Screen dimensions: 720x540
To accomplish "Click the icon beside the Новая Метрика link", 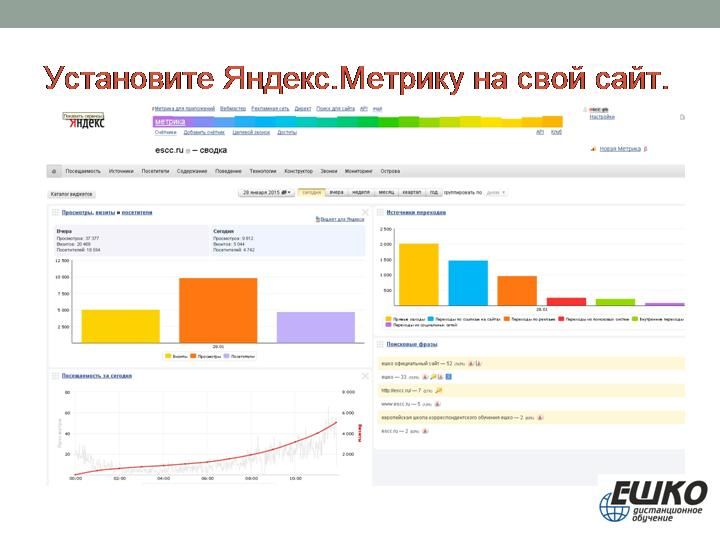I will pyautogui.click(x=593, y=149).
